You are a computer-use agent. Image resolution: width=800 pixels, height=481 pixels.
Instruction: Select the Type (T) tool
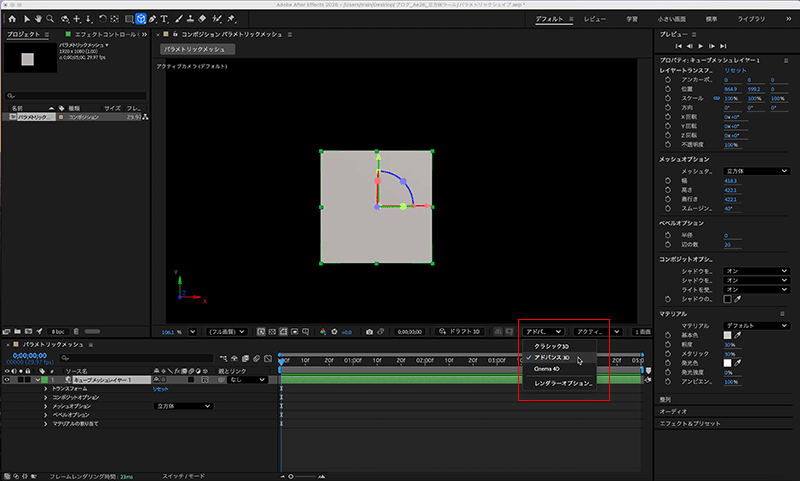[x=164, y=18]
